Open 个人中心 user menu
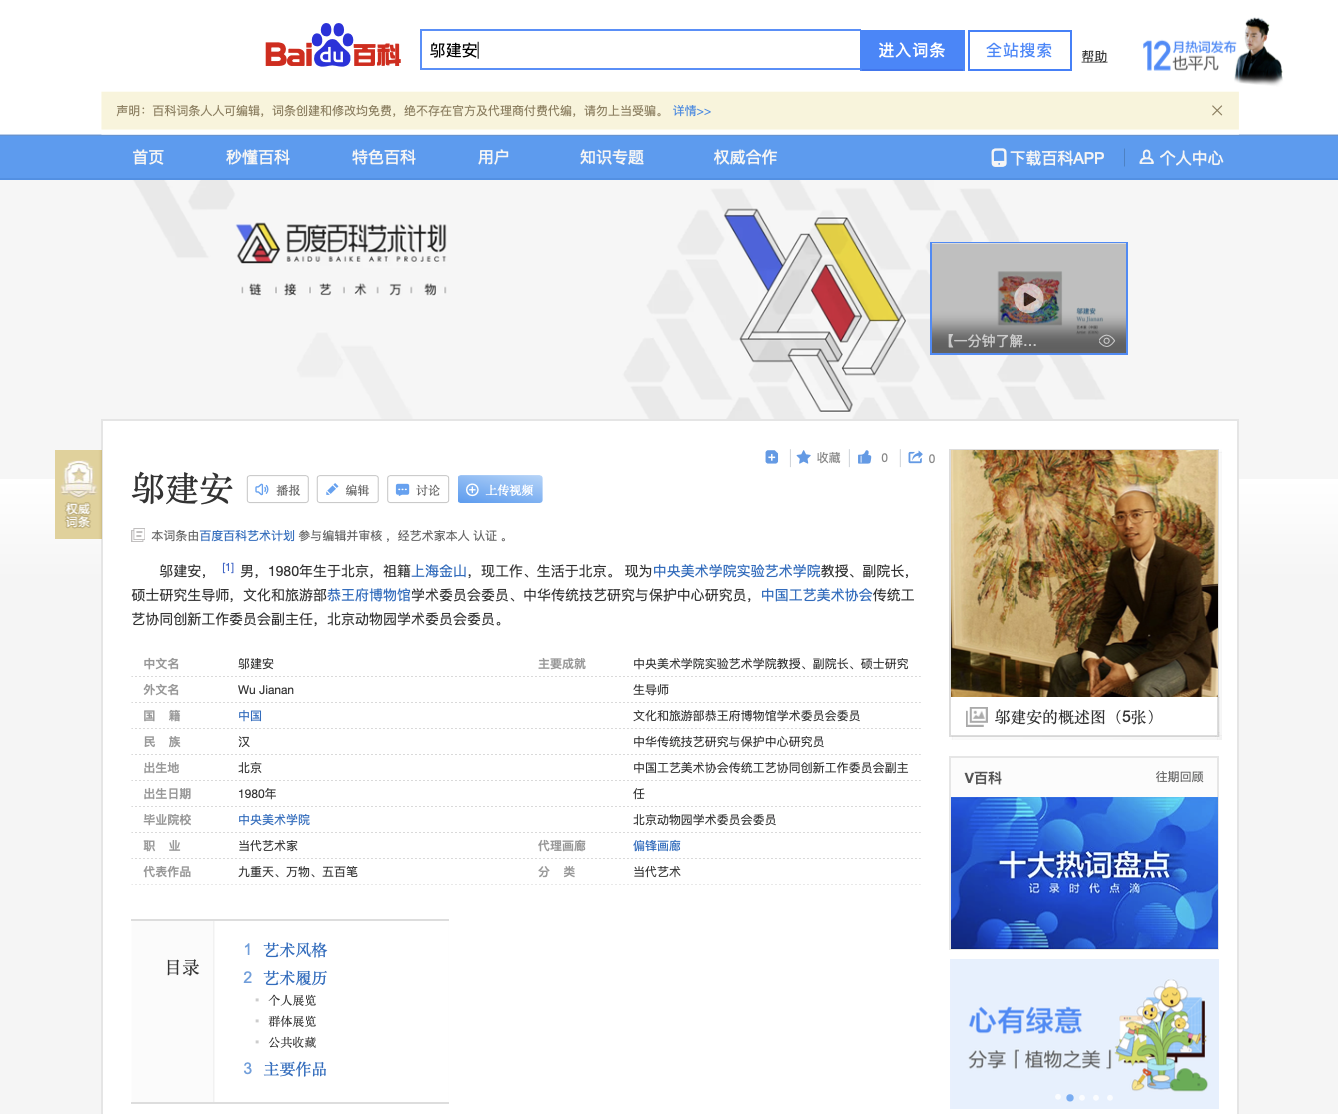The image size is (1338, 1114). point(1181,158)
